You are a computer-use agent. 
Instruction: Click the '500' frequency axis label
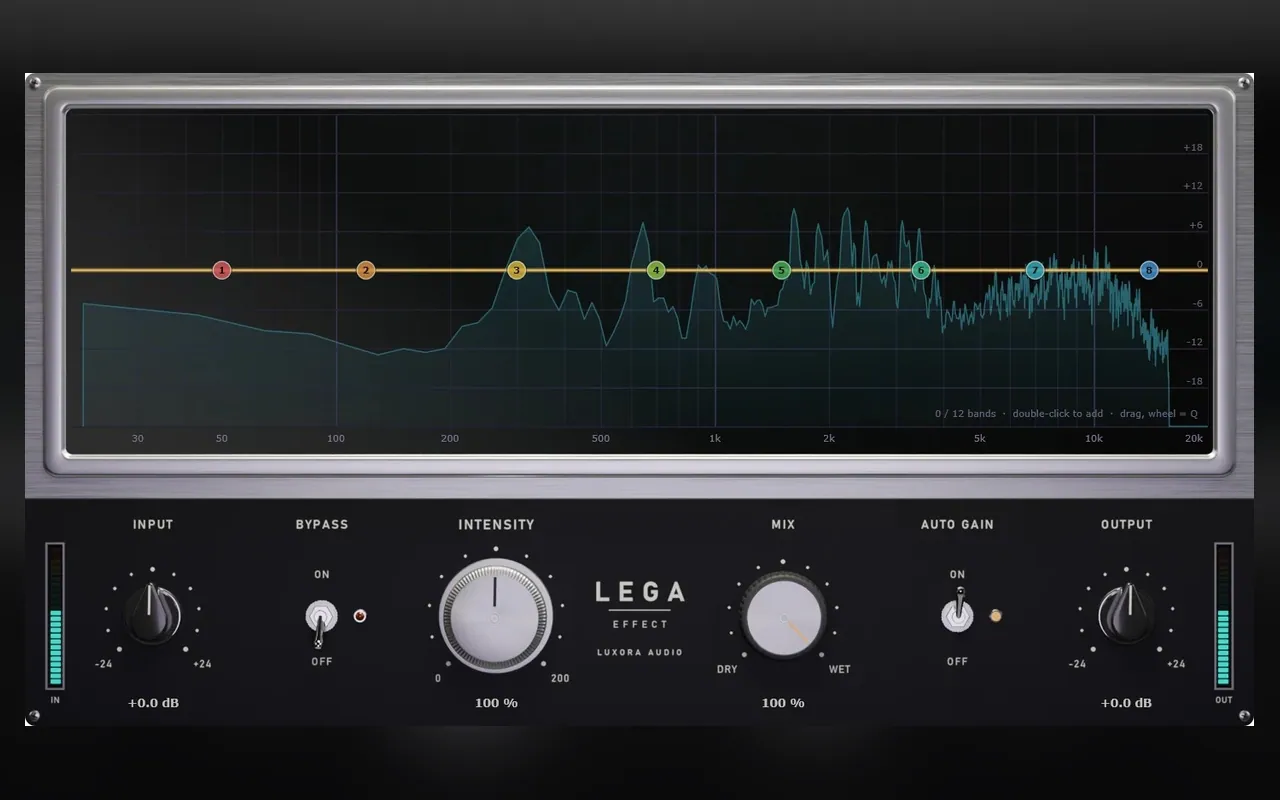pyautogui.click(x=600, y=439)
